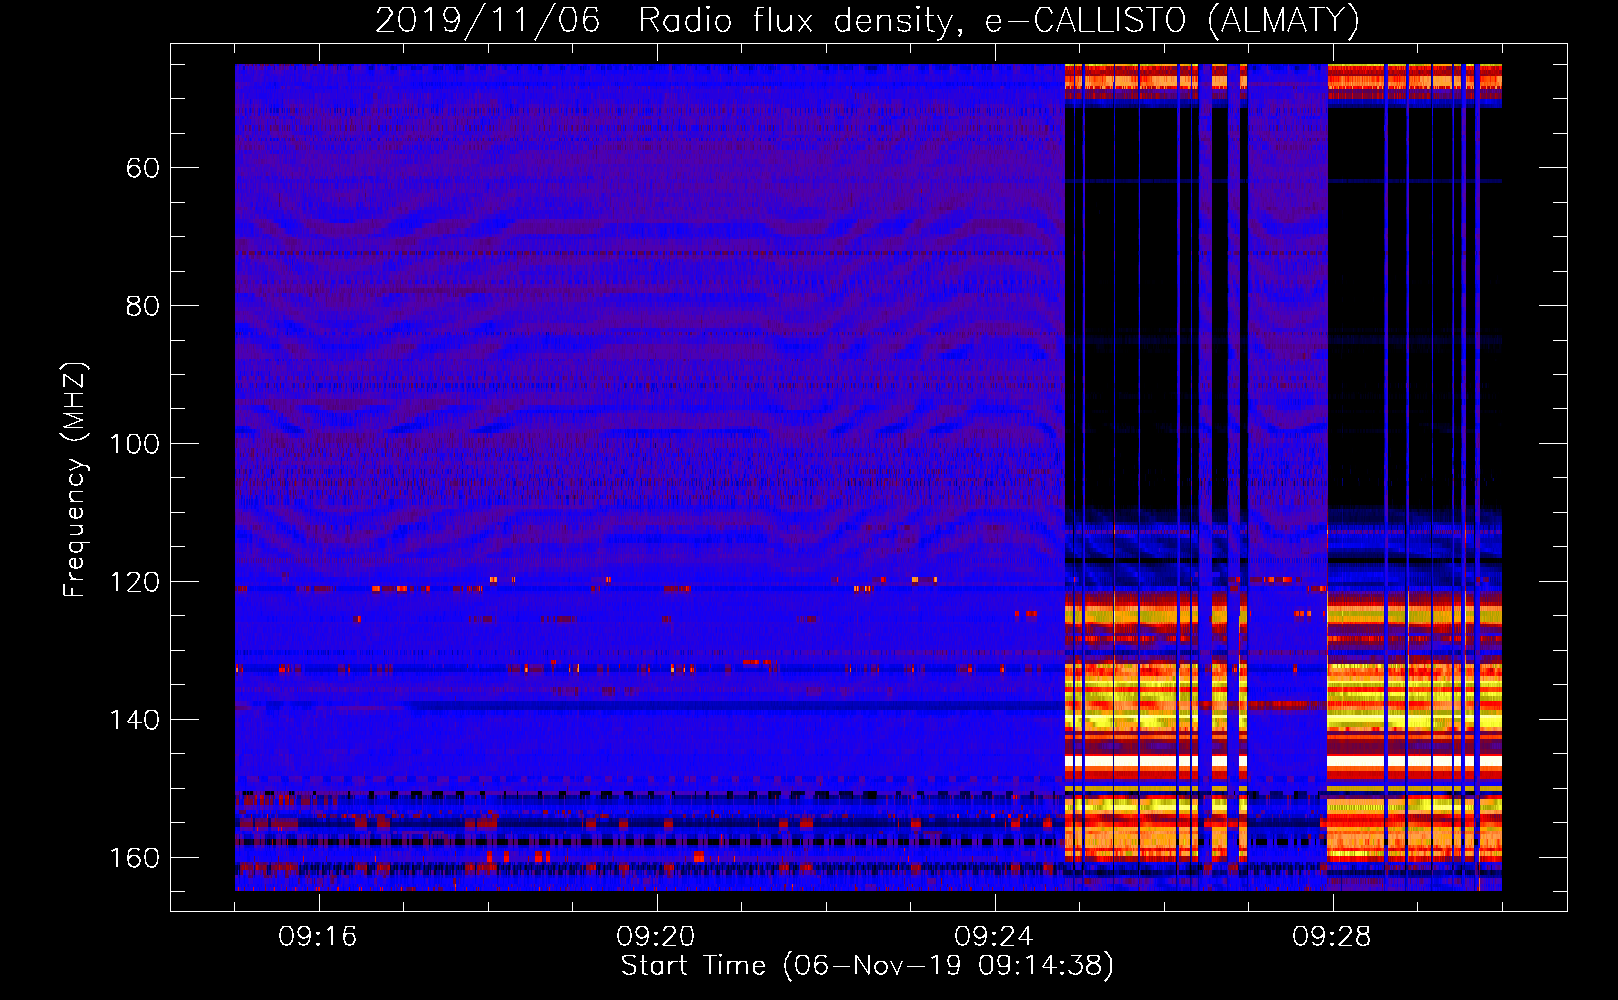Click the 80 frequency tick label
This screenshot has height=1000, width=1618.
[143, 306]
